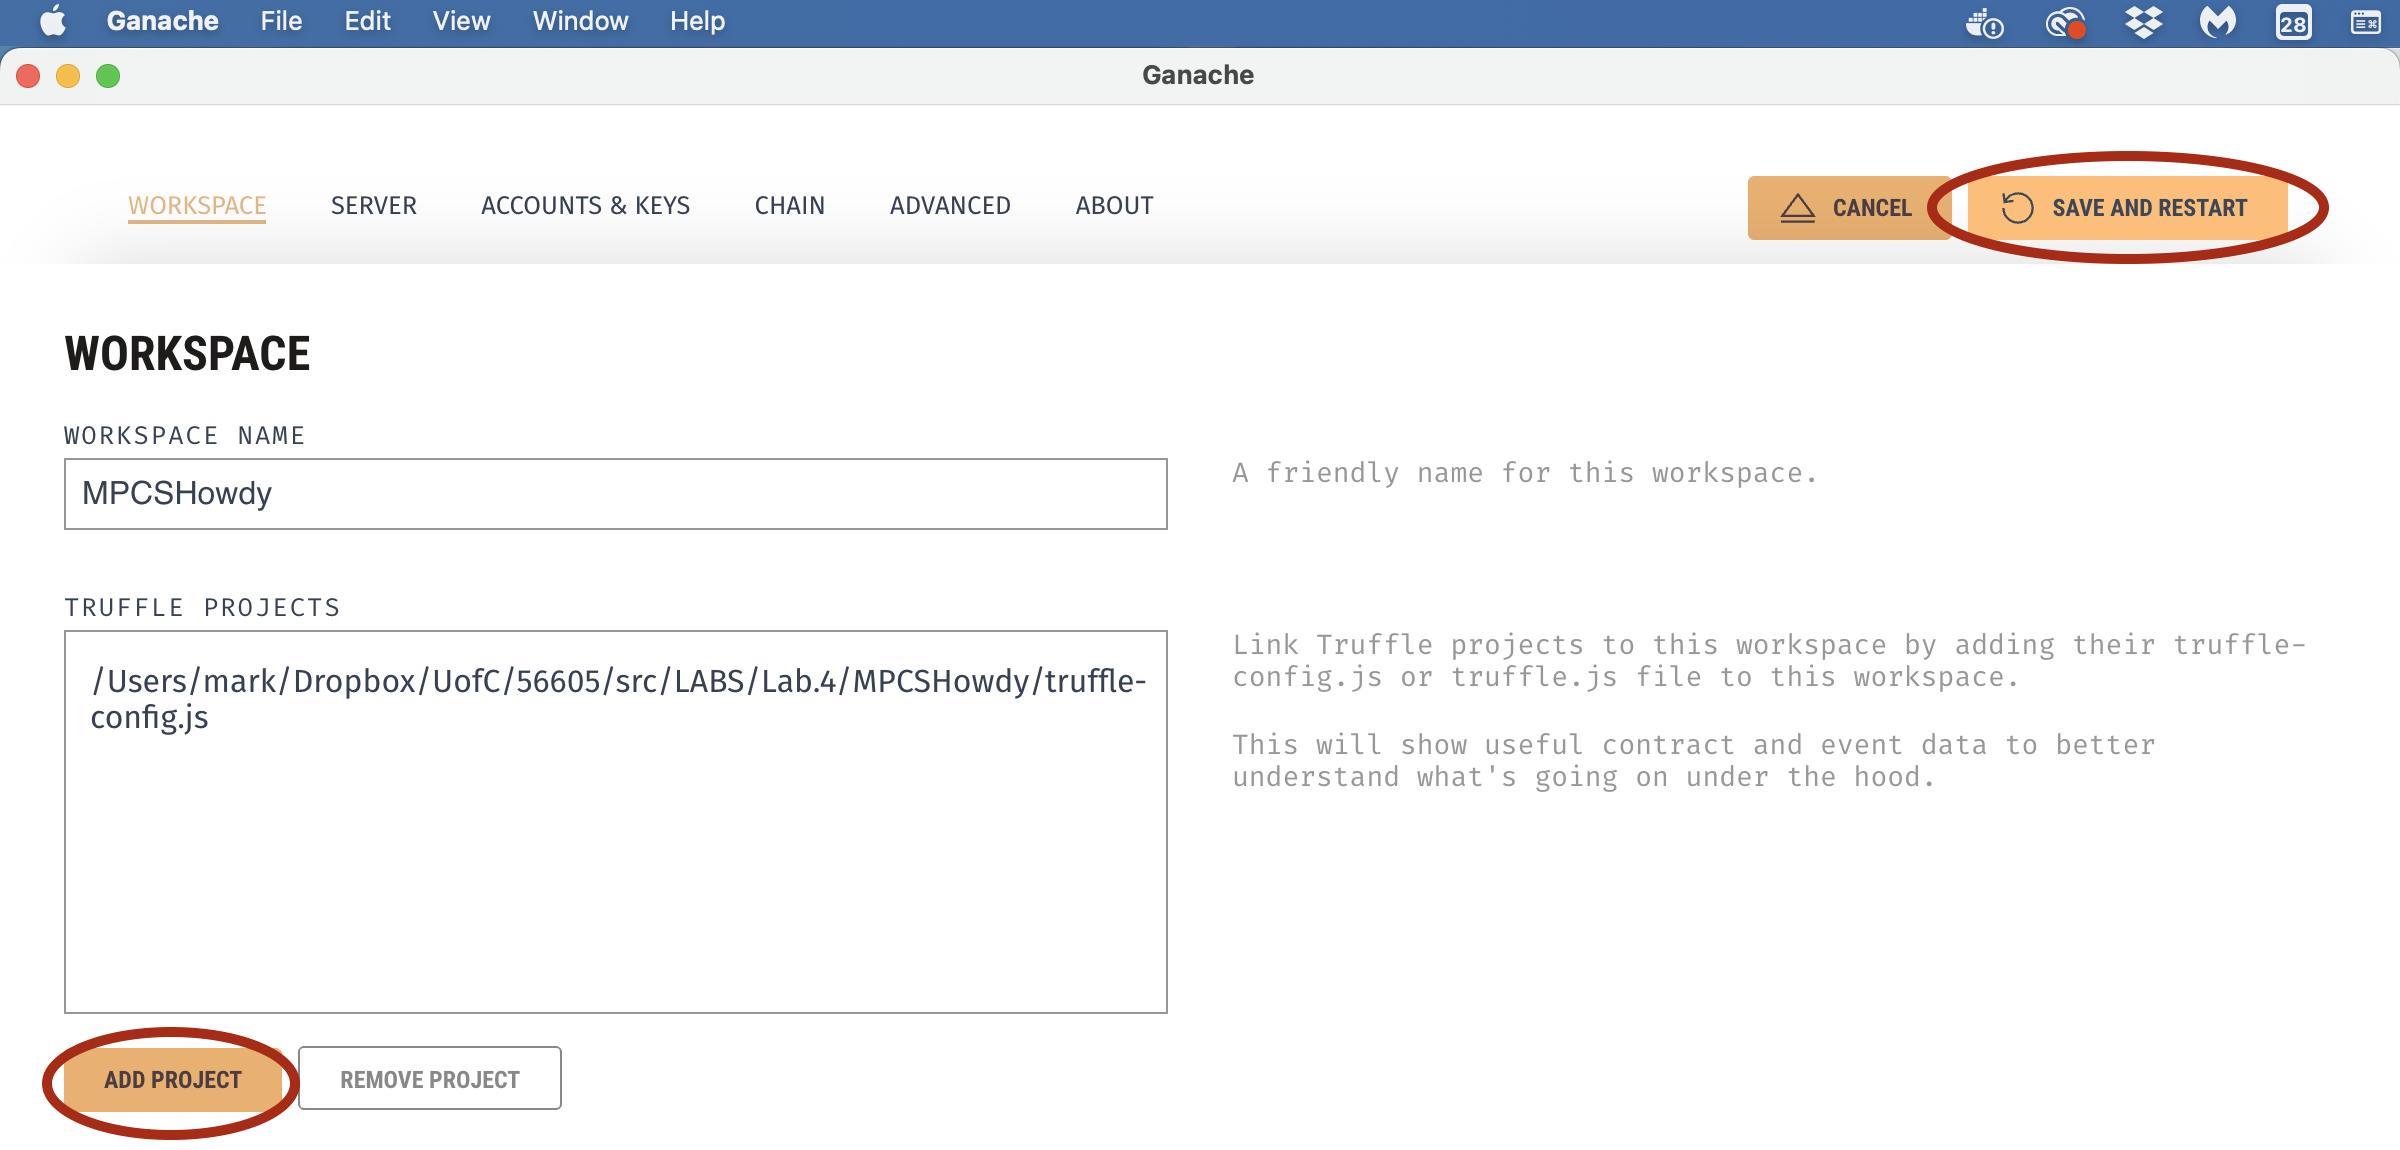Screen dimensions: 2400x1150
Task: Go to the Chain settings tab
Action: (x=789, y=205)
